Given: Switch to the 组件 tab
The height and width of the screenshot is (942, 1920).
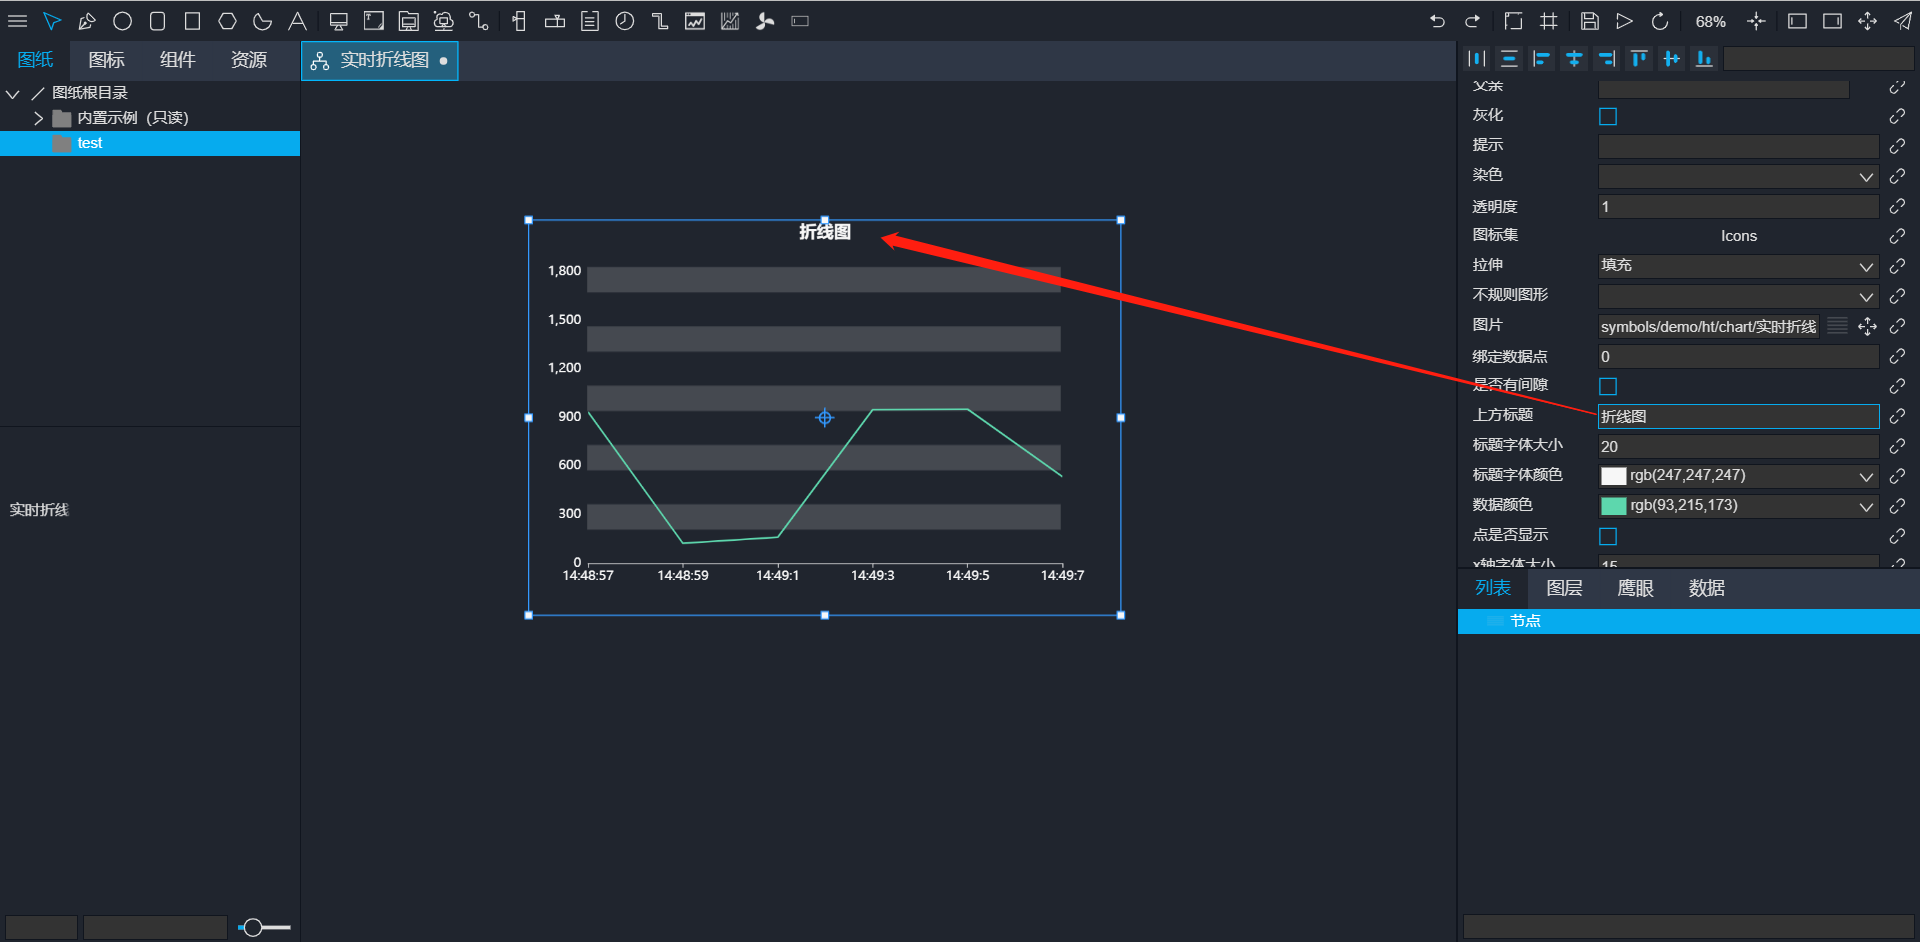Looking at the screenshot, I should pyautogui.click(x=177, y=60).
